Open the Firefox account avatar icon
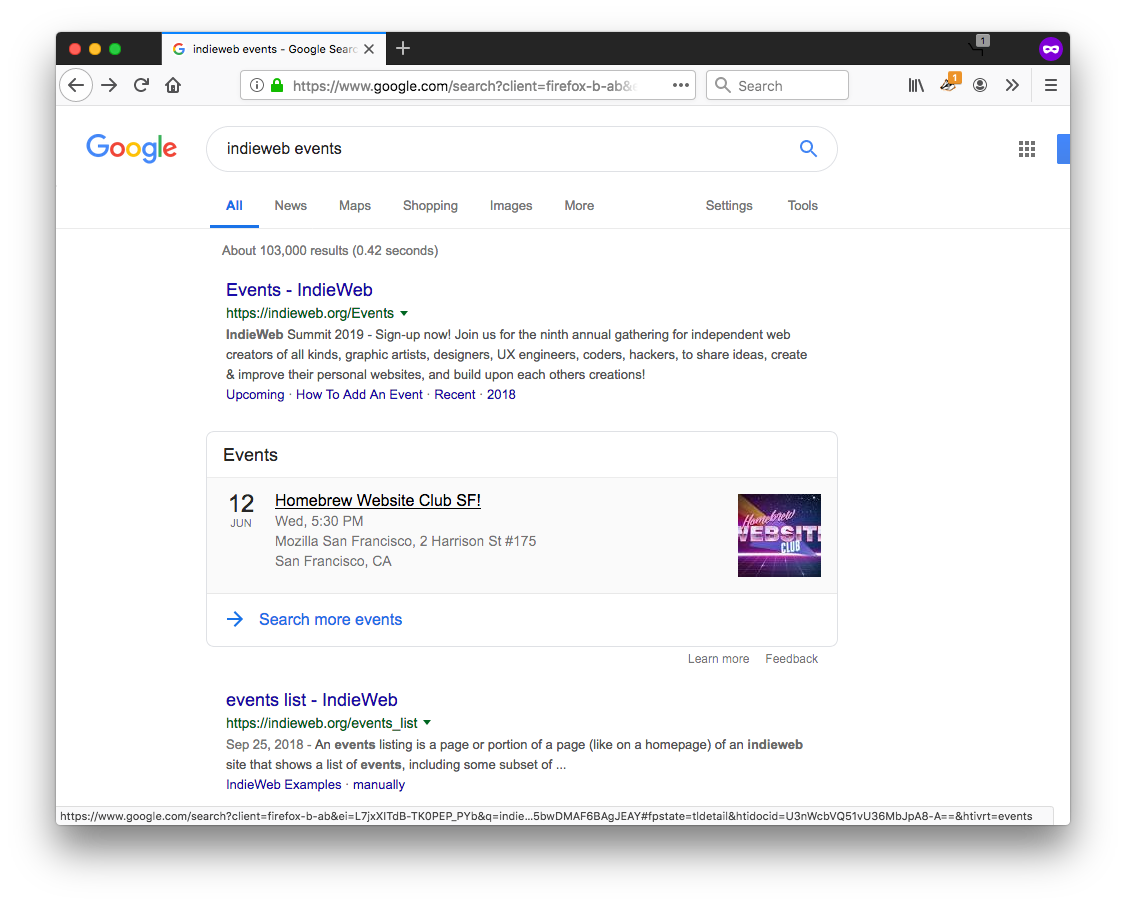The height and width of the screenshot is (905, 1126). click(x=980, y=85)
